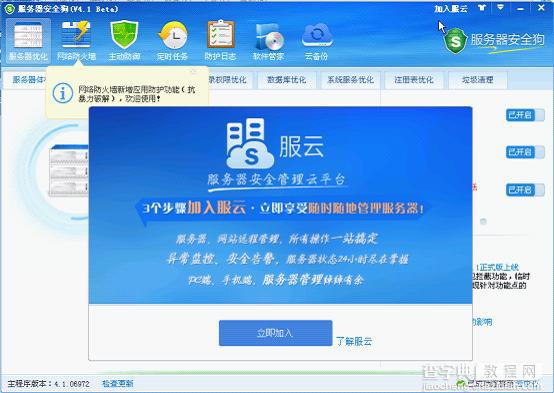Click the server rack image on left

pyautogui.click(x=69, y=170)
